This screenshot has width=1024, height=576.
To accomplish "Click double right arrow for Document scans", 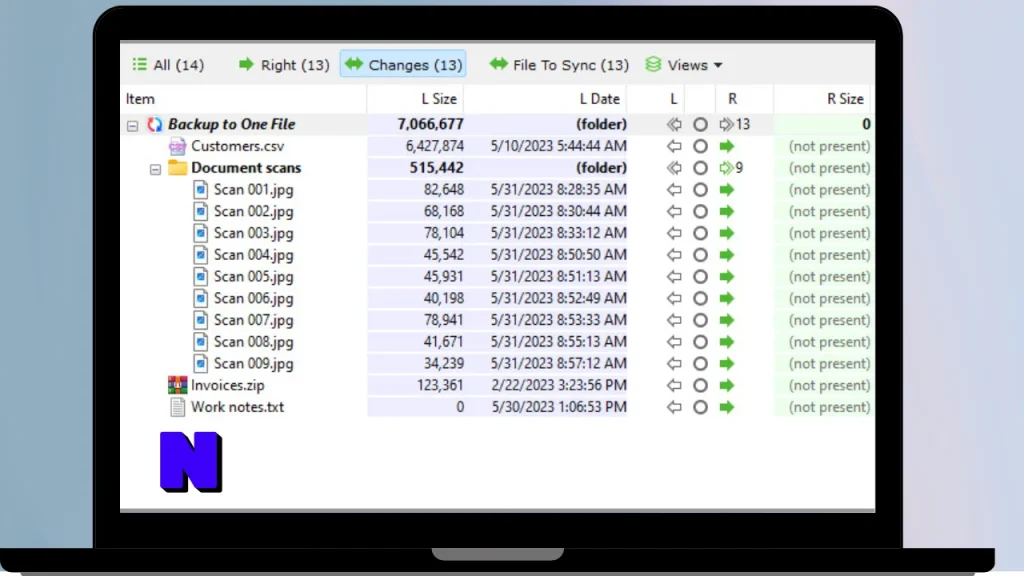I will tap(726, 168).
